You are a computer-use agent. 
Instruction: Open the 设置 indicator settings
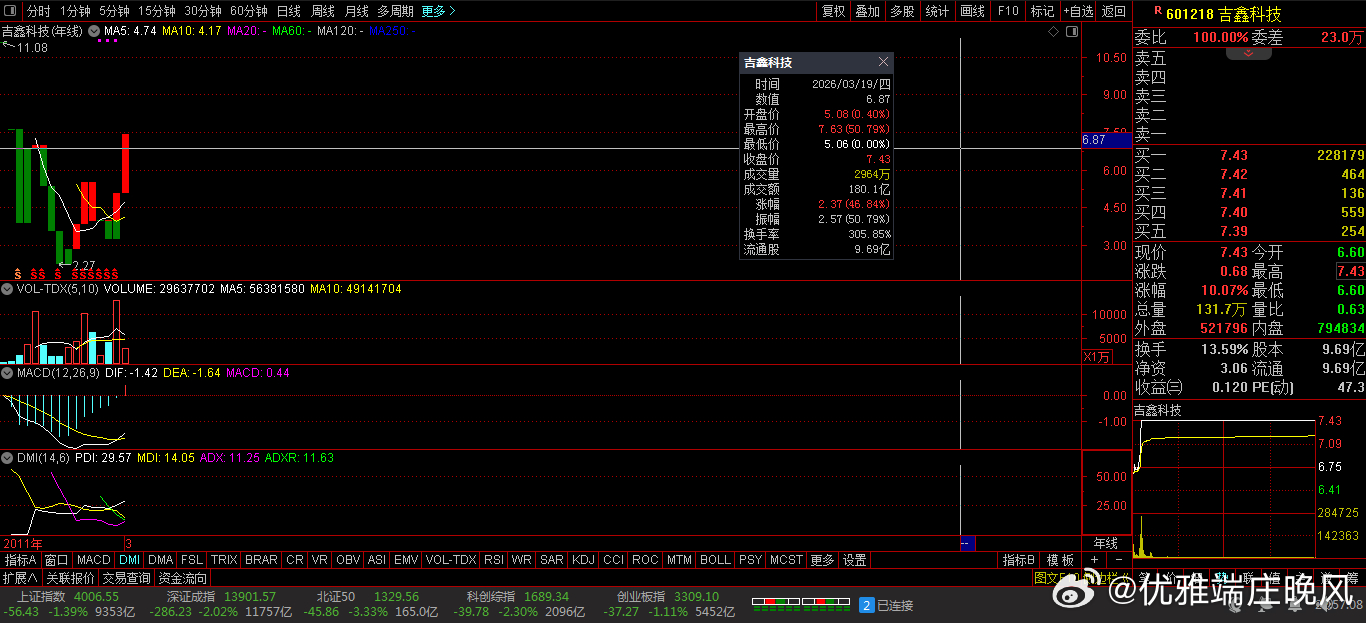[855, 560]
